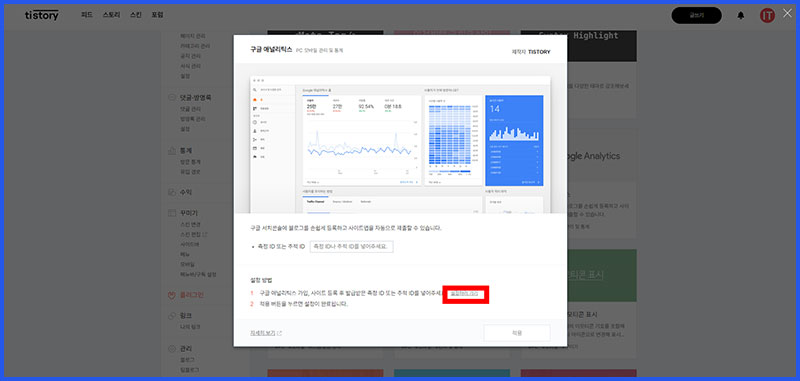Click the 적용 button in the dialog
The width and height of the screenshot is (800, 381).
[x=517, y=333]
